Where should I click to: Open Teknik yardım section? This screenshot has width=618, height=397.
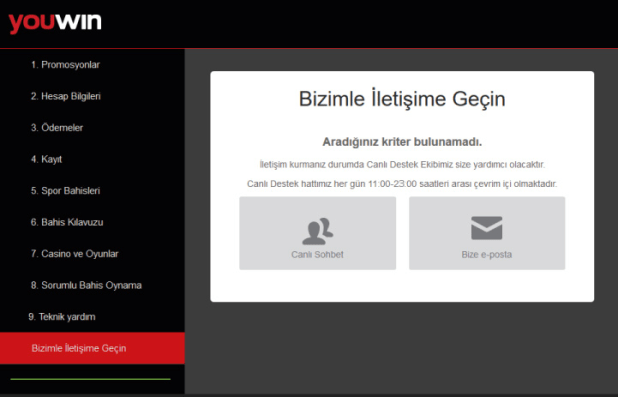pyautogui.click(x=62, y=317)
